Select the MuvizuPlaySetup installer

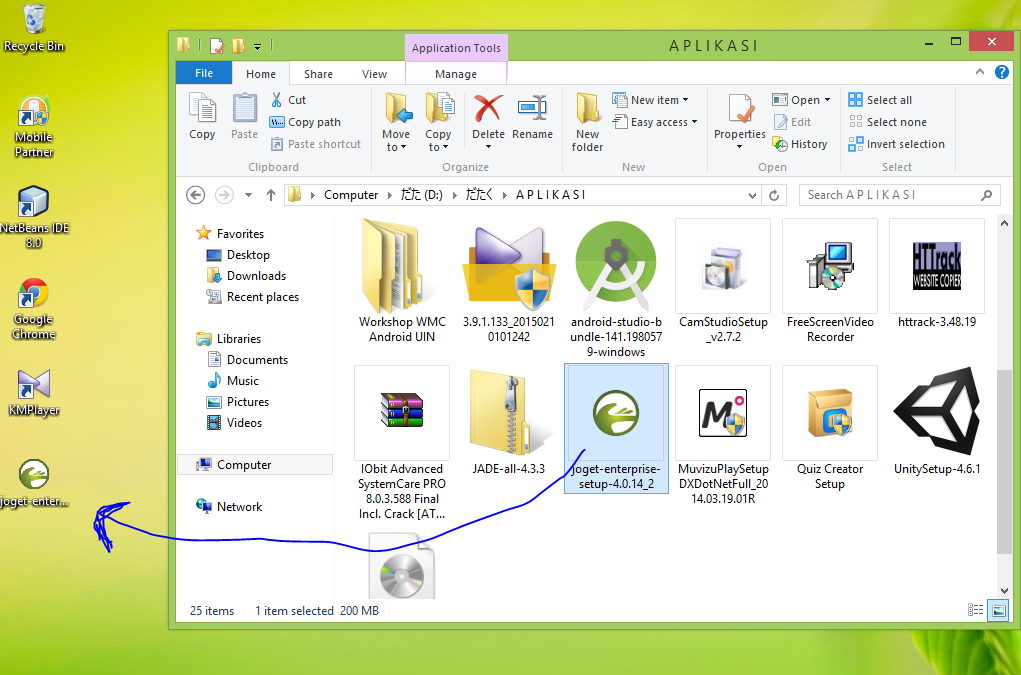click(723, 435)
